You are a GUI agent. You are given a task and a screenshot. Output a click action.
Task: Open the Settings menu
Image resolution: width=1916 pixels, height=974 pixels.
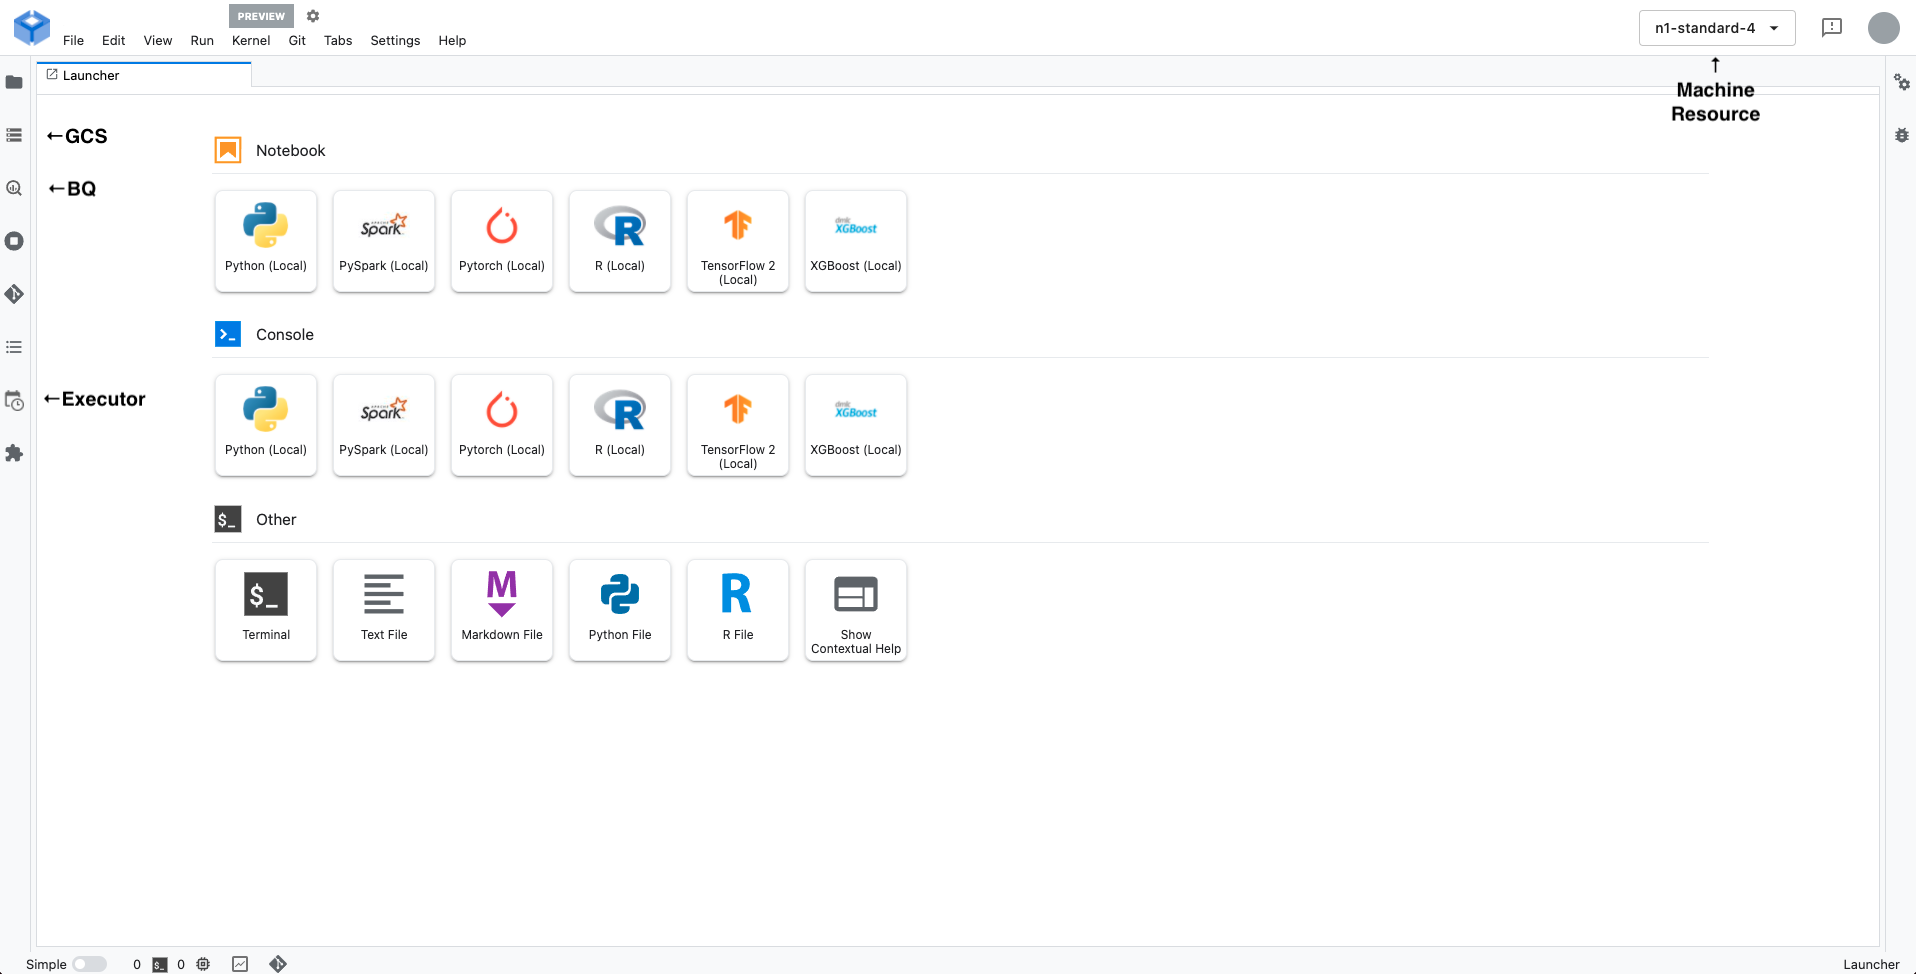pos(395,41)
